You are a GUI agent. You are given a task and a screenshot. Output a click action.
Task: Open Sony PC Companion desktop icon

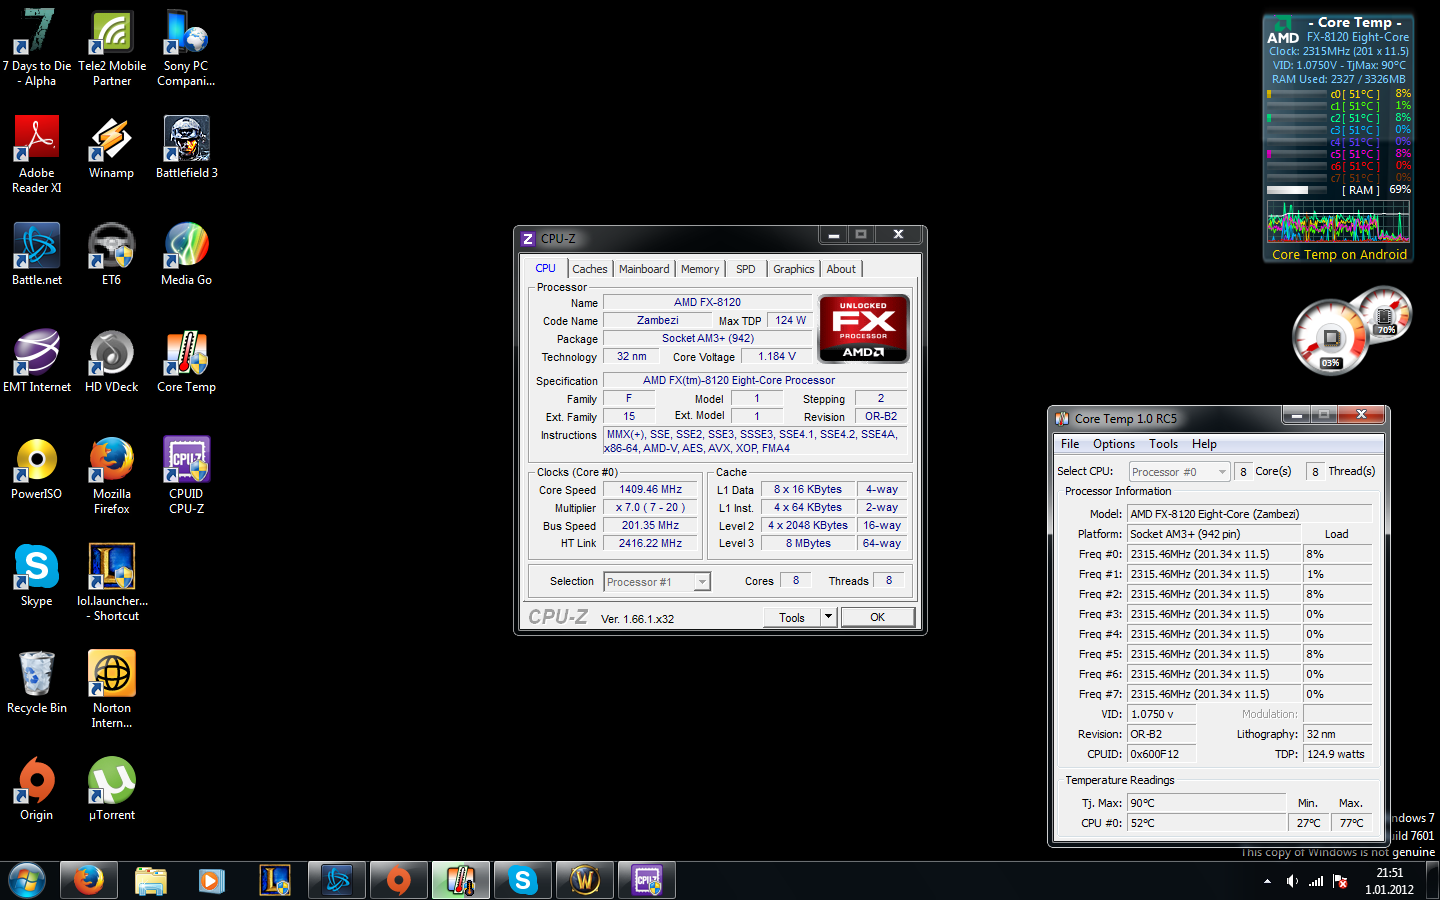pyautogui.click(x=186, y=48)
